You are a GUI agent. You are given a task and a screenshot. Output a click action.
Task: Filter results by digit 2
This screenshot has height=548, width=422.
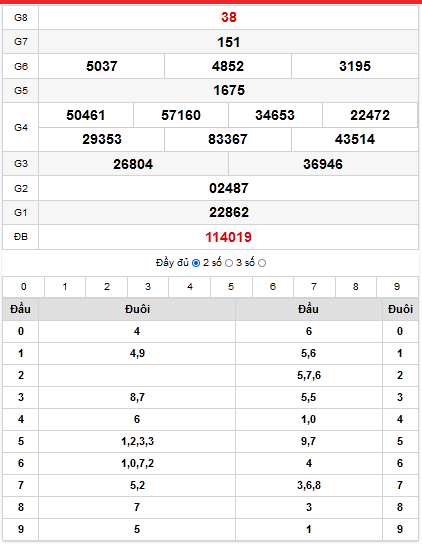107,287
